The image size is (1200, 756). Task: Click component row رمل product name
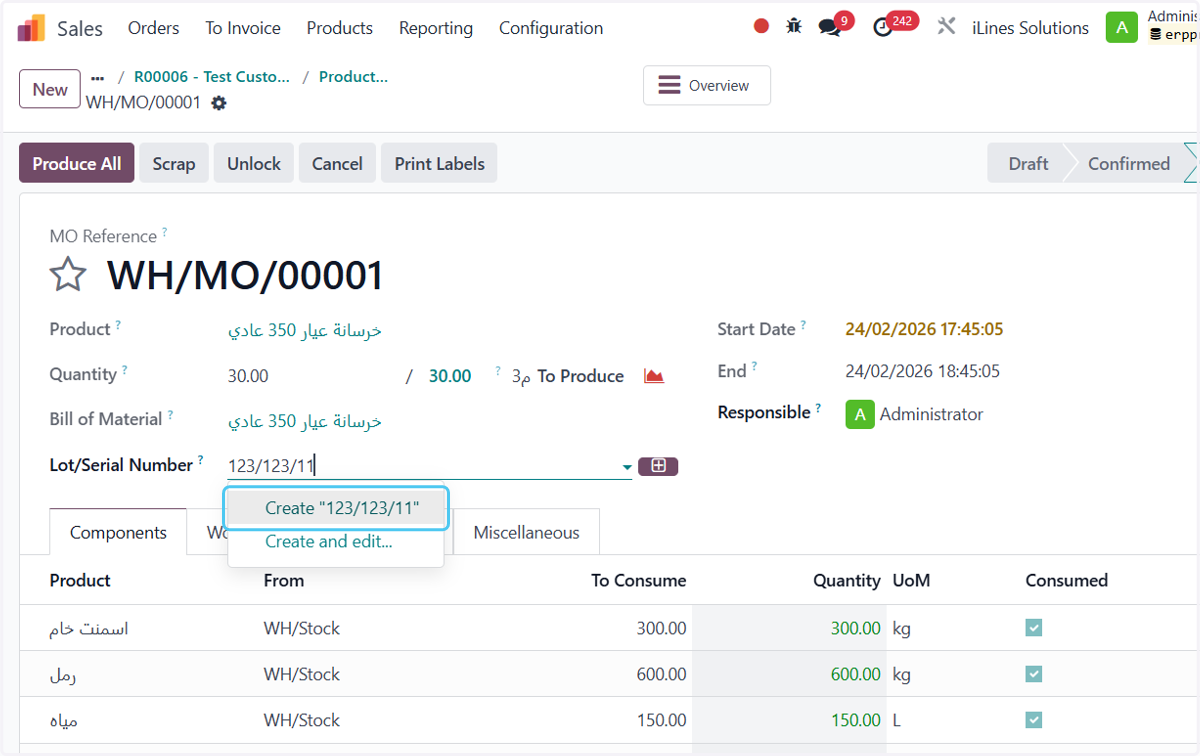coord(63,674)
